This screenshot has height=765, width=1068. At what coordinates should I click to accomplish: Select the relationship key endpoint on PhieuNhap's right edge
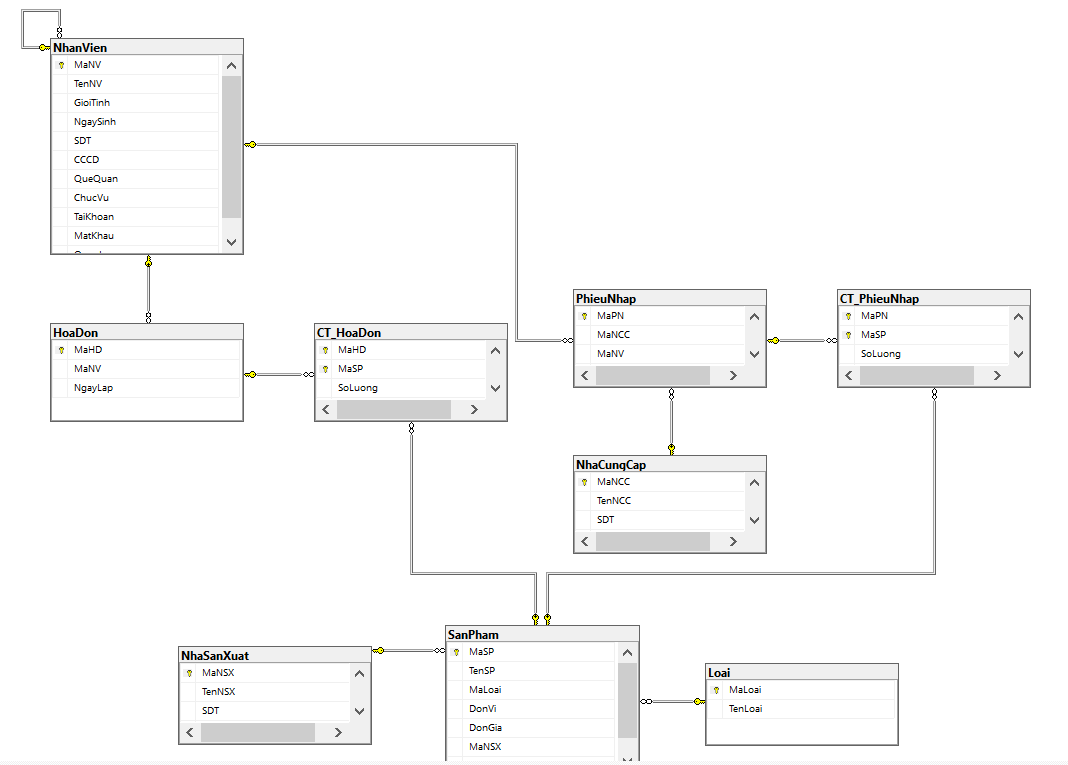[774, 341]
